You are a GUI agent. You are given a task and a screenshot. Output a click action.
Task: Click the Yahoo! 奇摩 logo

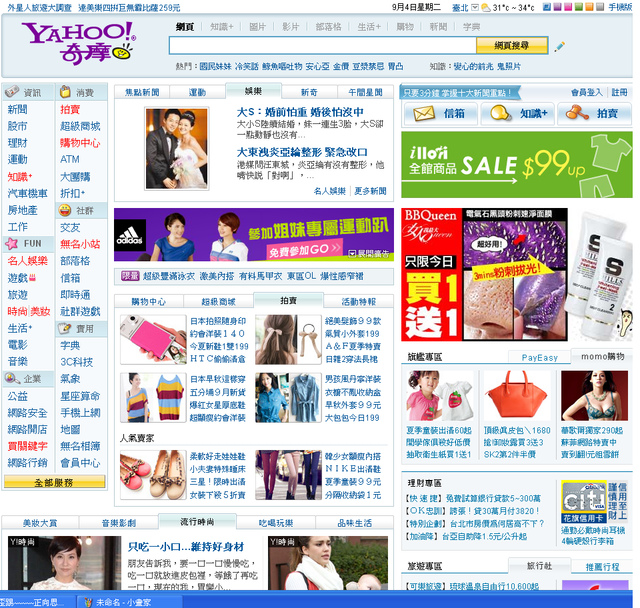tap(78, 43)
